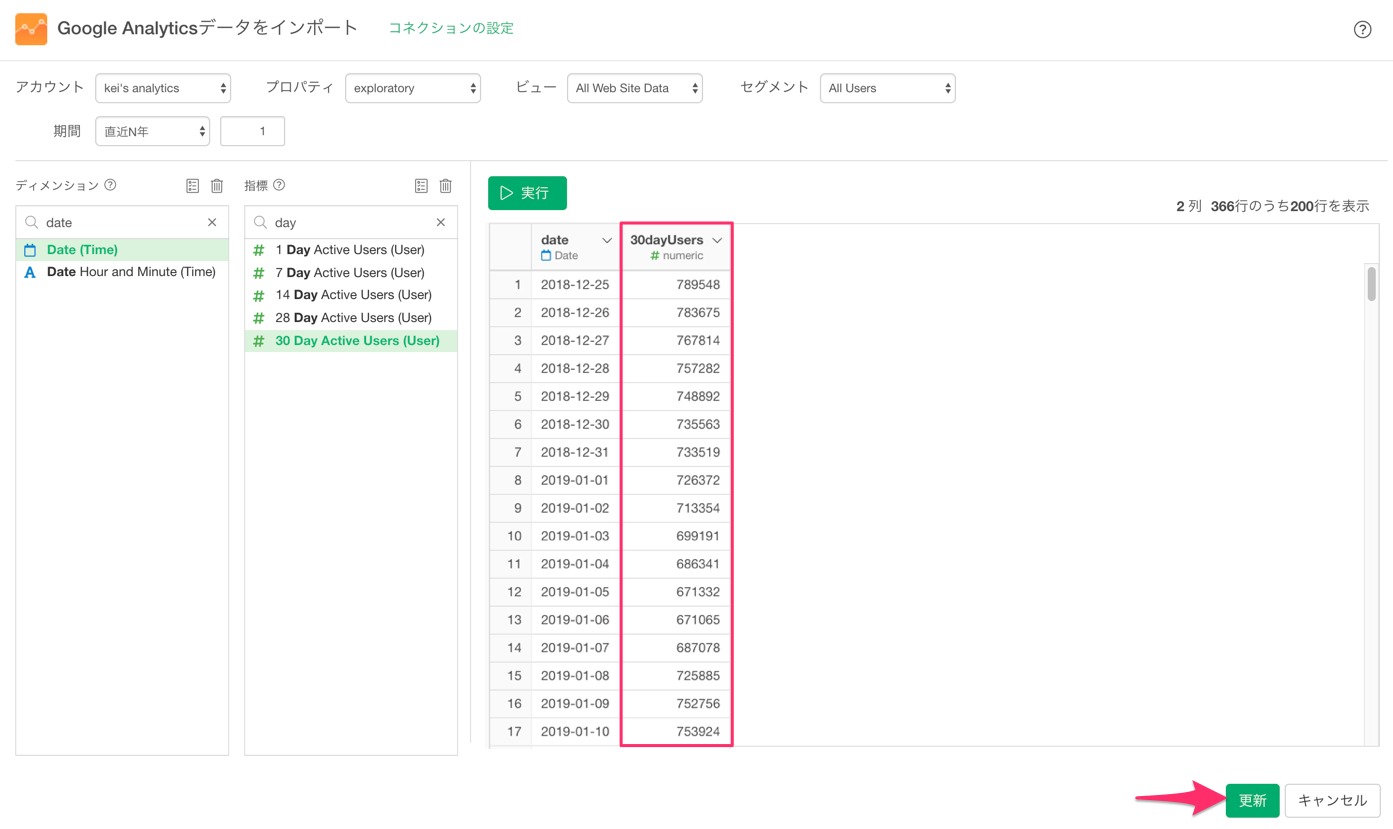
Task: Clear the 'date' dimension search text
Action: pos(212,222)
